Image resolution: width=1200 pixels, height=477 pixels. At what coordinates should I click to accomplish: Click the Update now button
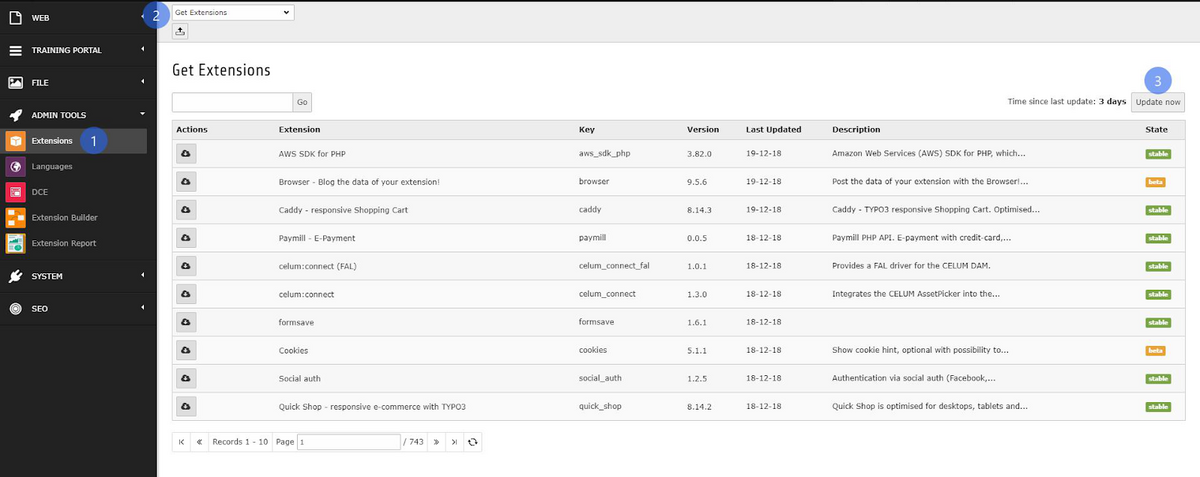1158,101
